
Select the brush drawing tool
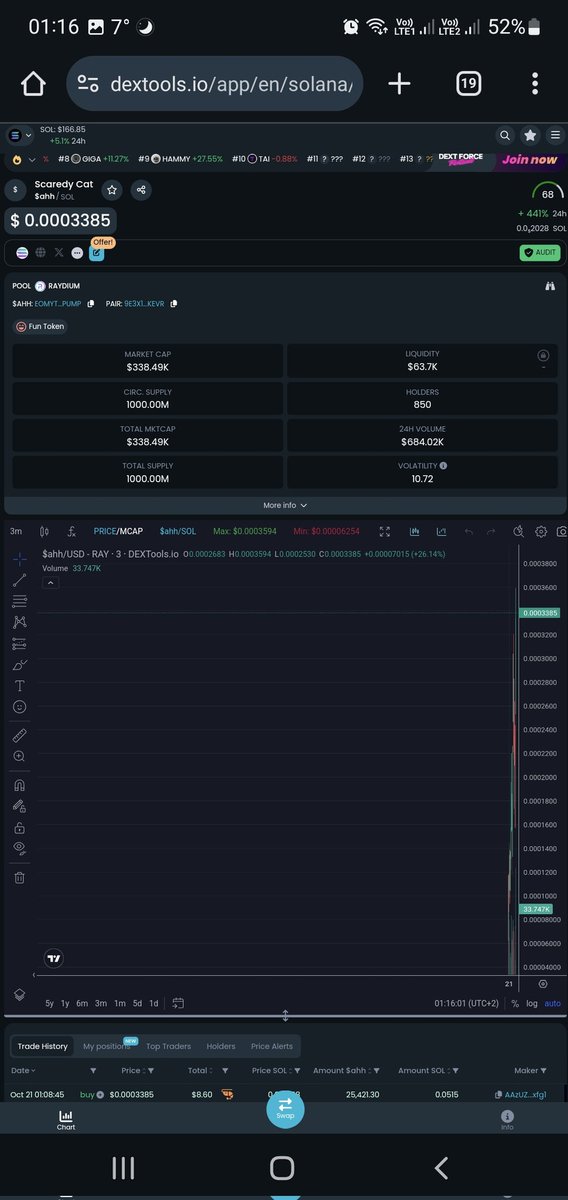19,665
